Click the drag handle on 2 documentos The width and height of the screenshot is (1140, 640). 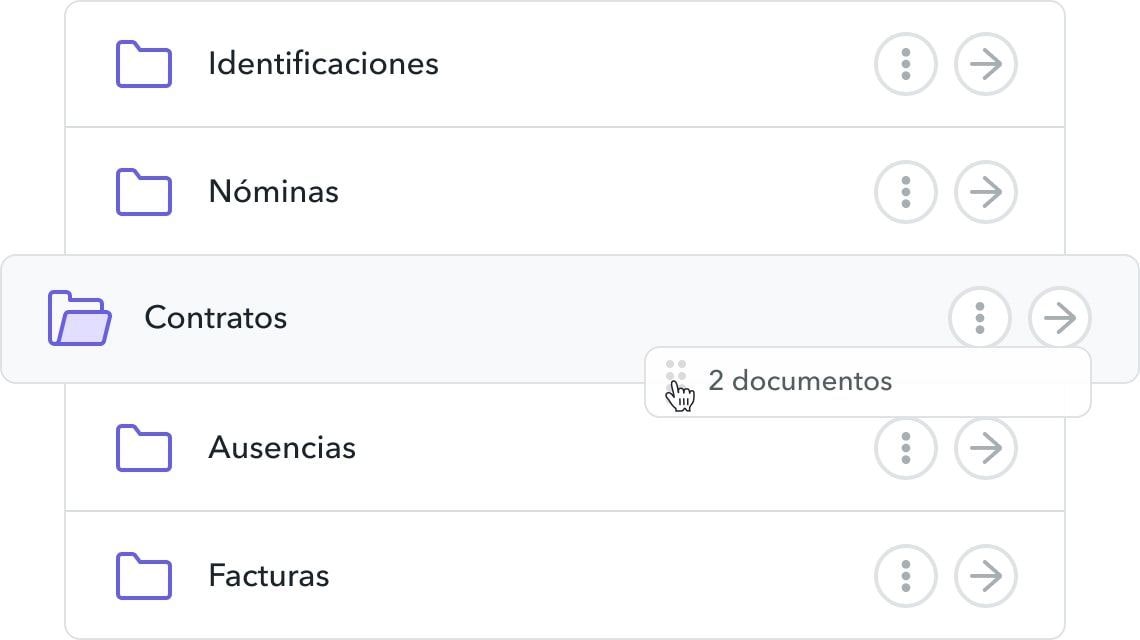tap(677, 371)
